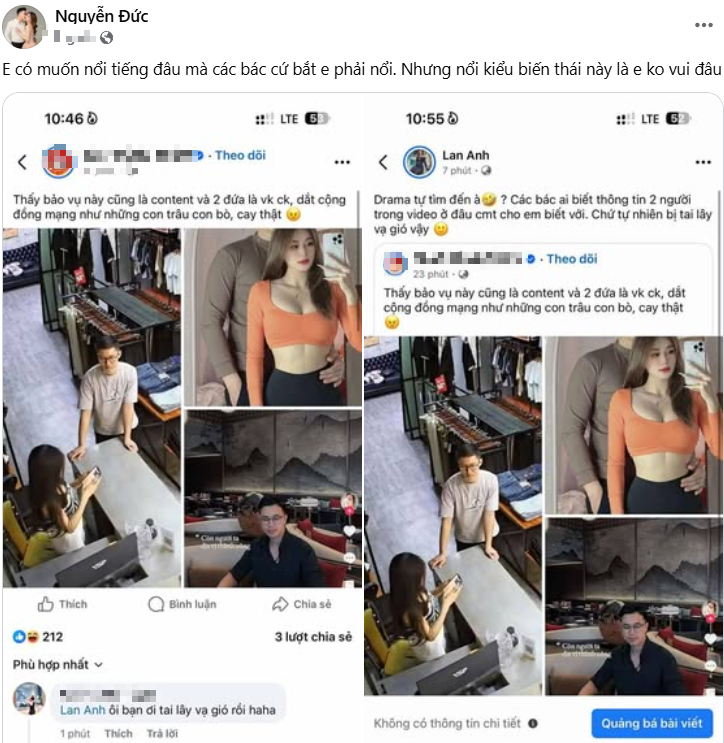The width and height of the screenshot is (724, 743).
Task: Open the three-dot menu in the left screenshot header
Action: pyautogui.click(x=342, y=162)
